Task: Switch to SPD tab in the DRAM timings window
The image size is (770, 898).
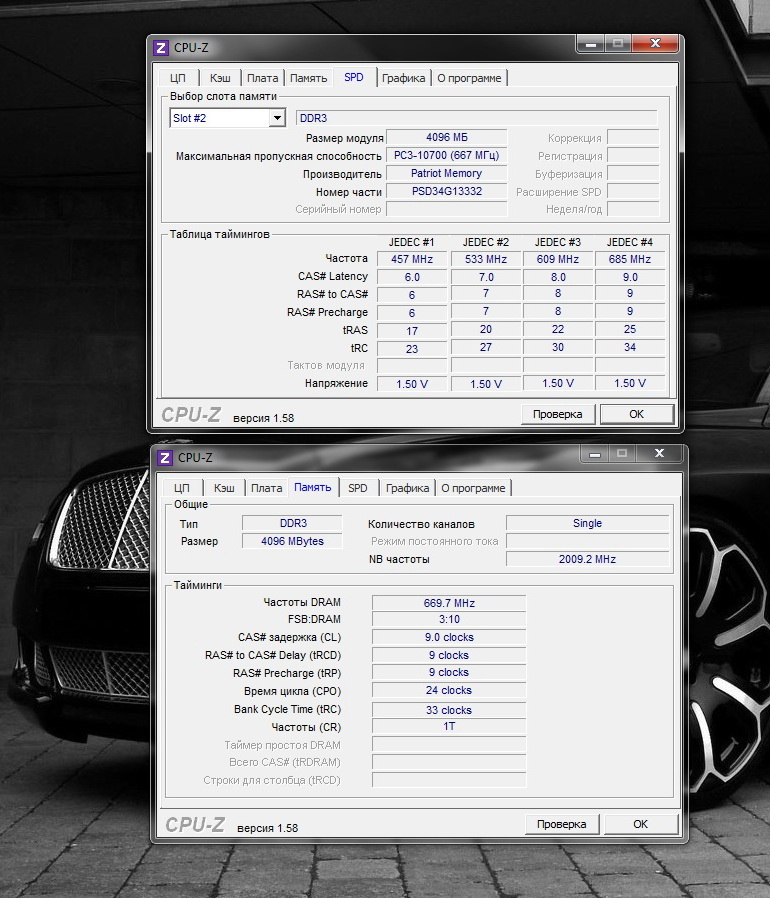Action: click(x=358, y=488)
